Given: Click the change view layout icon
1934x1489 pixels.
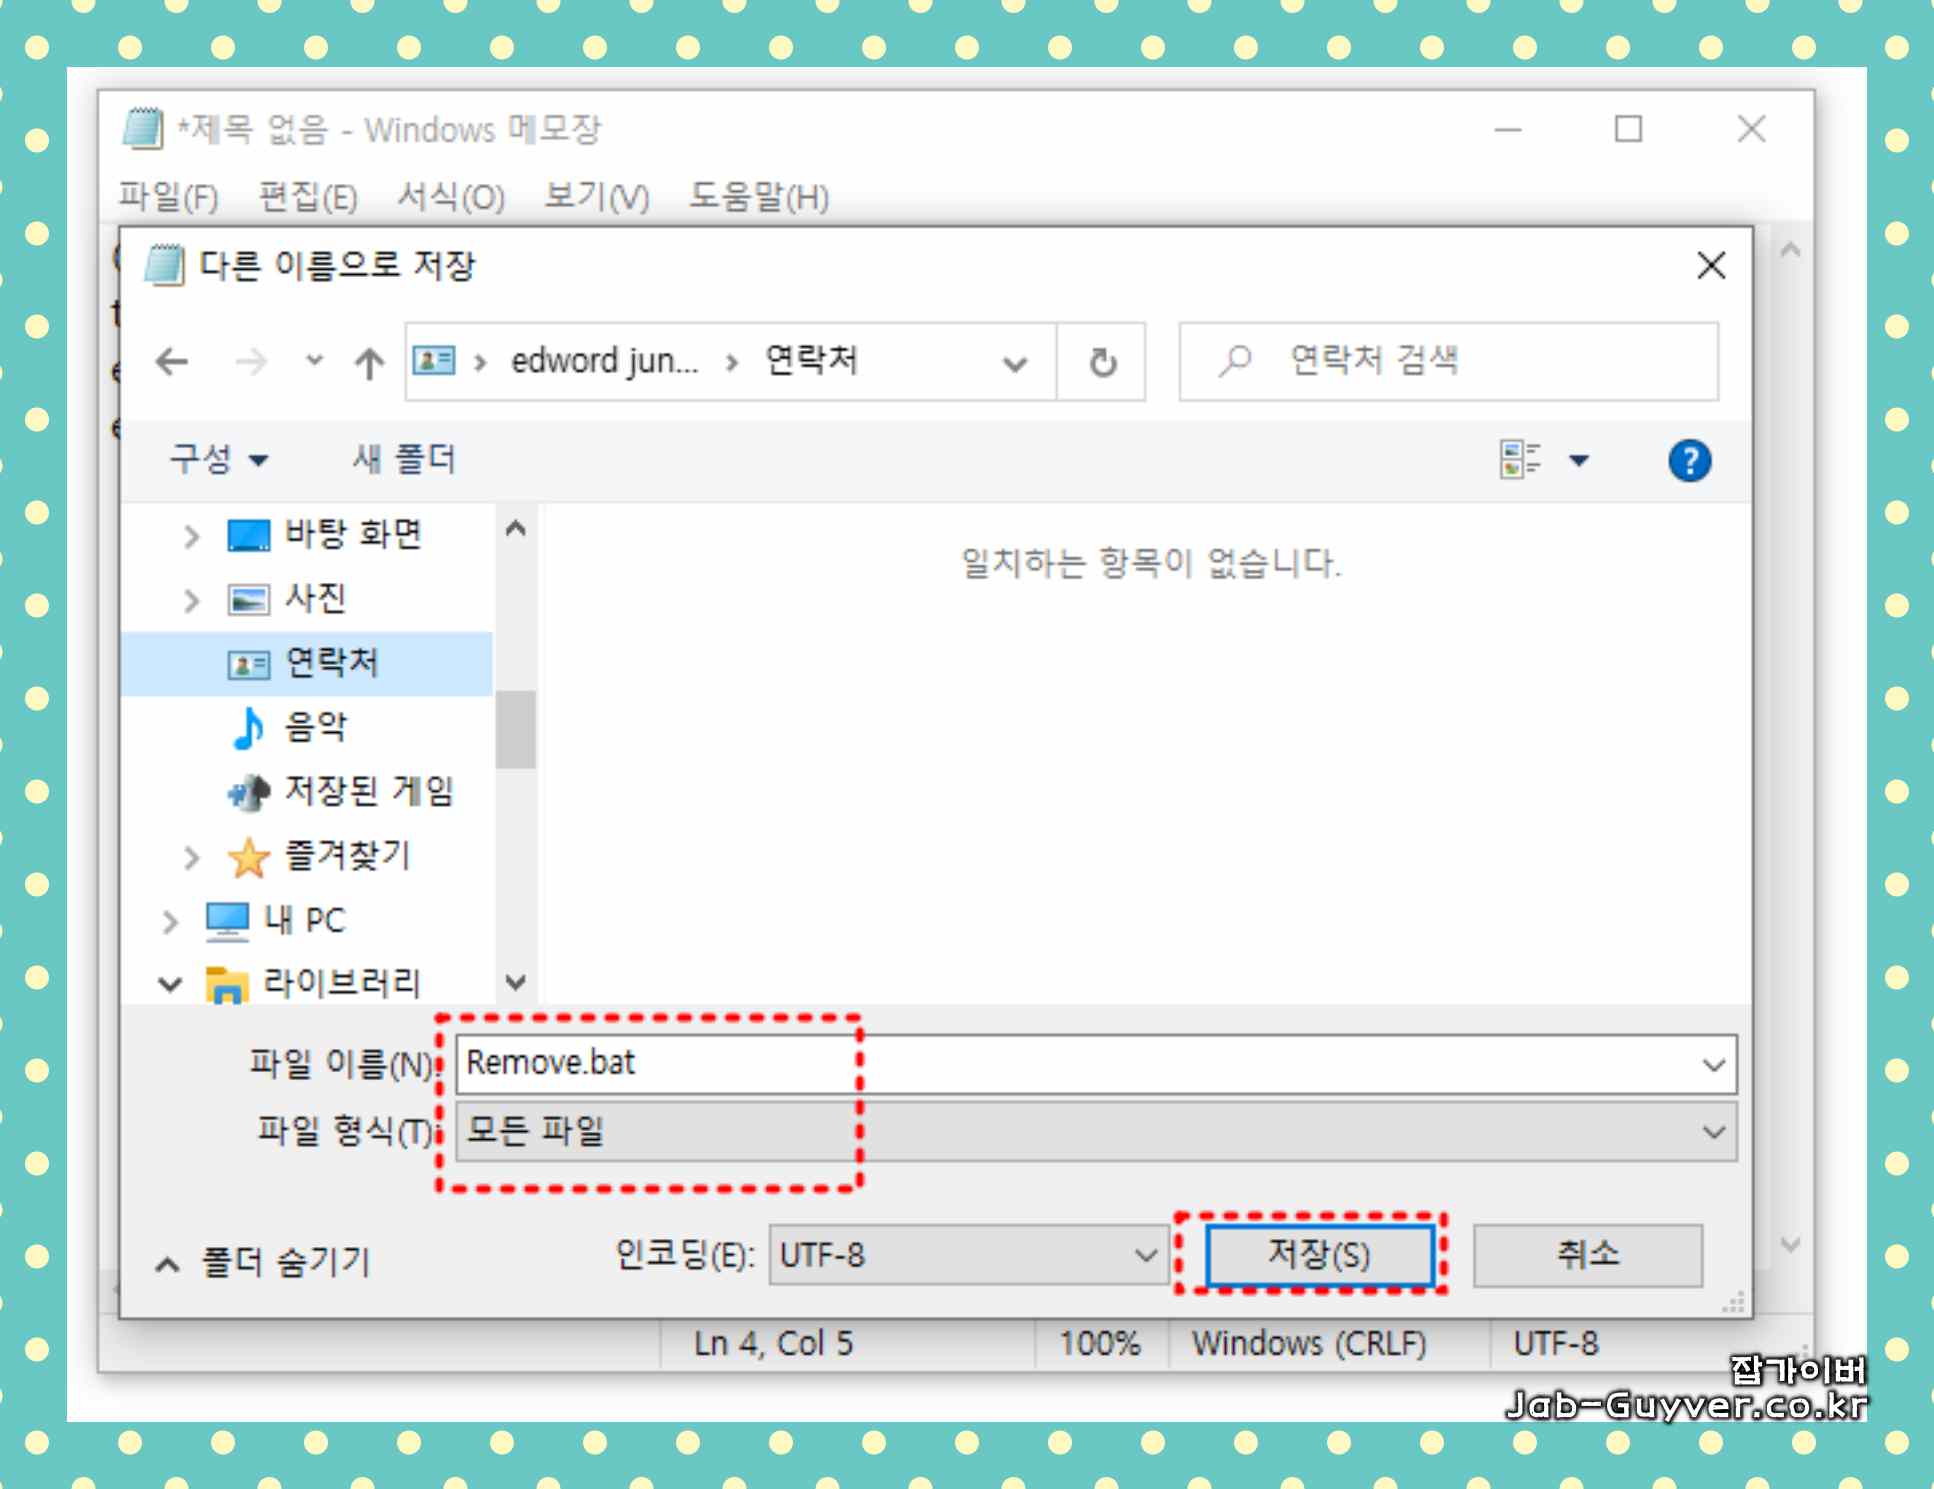Looking at the screenshot, I should tap(1520, 460).
